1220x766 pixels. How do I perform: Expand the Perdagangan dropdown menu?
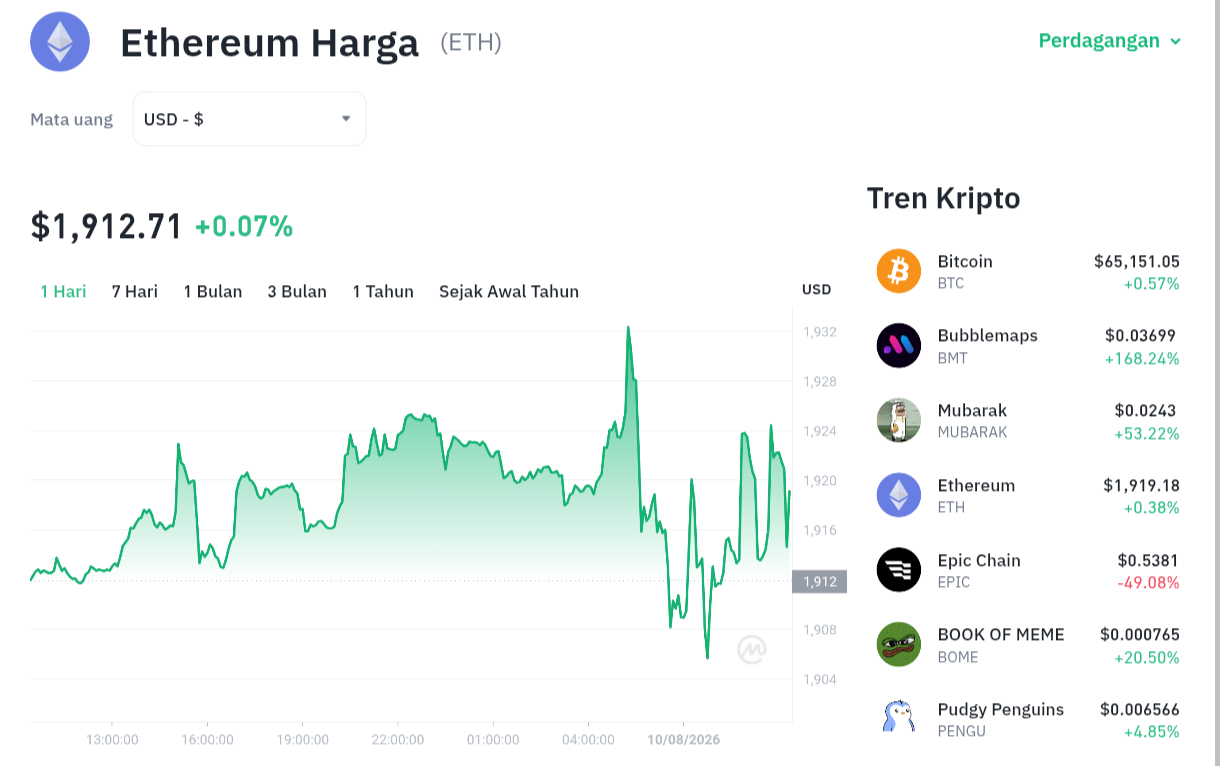[x=1110, y=41]
